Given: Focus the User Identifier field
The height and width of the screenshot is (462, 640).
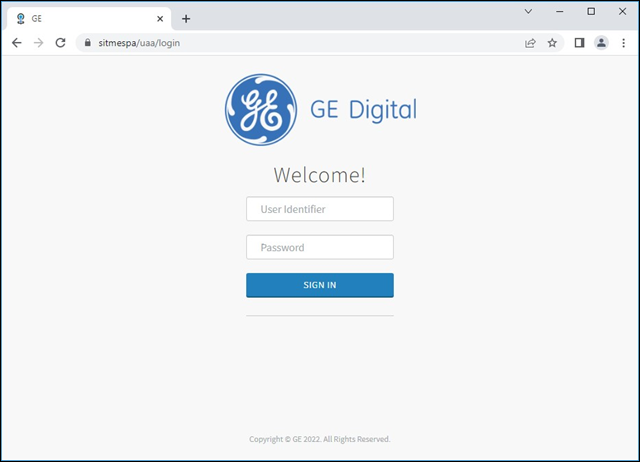Looking at the screenshot, I should click(320, 209).
